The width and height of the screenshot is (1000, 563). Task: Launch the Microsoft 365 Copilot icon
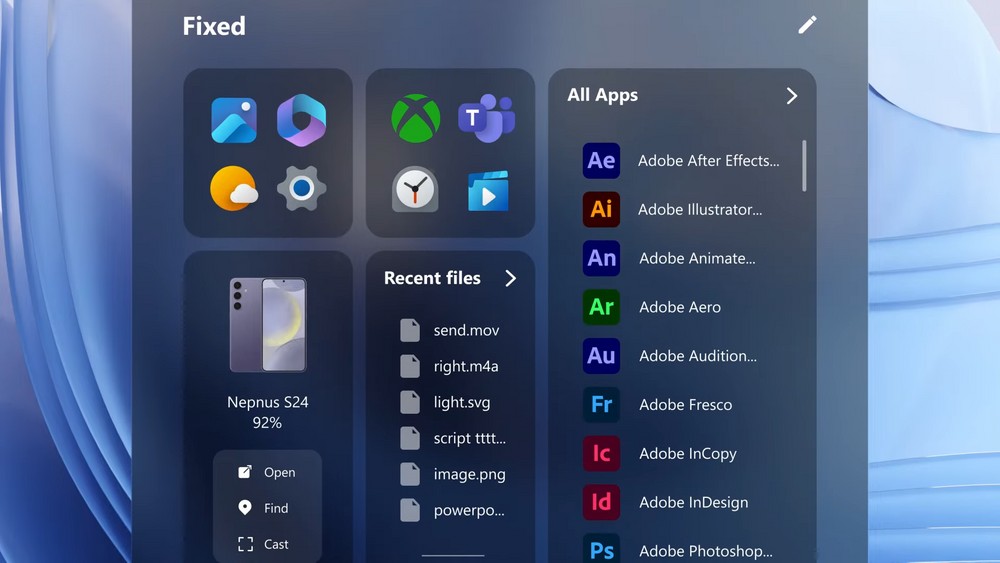pyautogui.click(x=302, y=120)
